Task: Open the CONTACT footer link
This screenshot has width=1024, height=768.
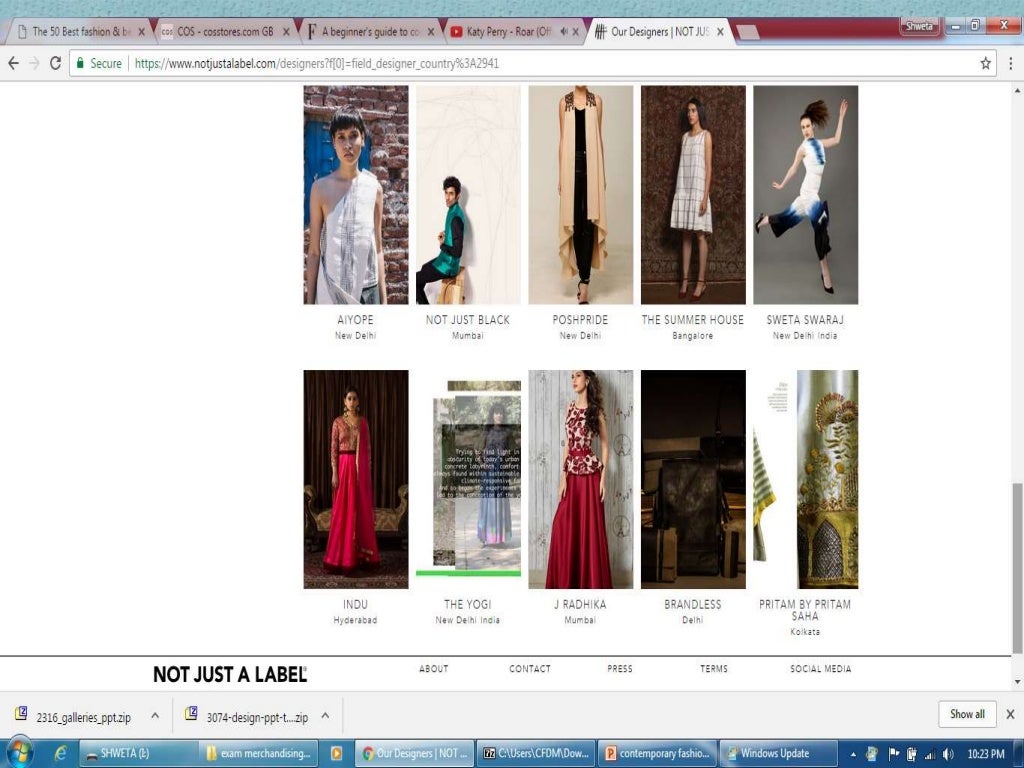Action: pyautogui.click(x=530, y=669)
